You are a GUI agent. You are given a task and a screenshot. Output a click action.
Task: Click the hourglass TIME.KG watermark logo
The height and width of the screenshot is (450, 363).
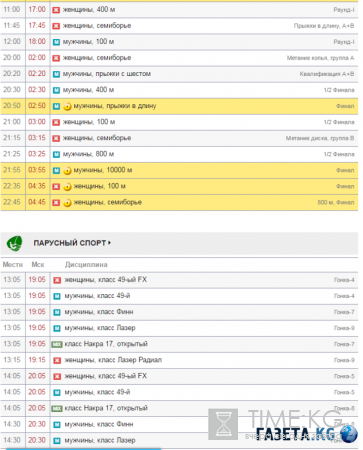click(223, 424)
